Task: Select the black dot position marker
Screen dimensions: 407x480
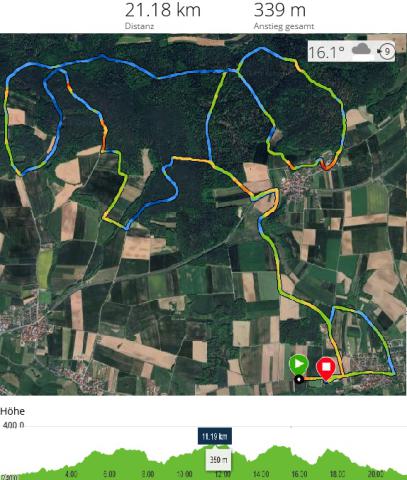Action: click(x=299, y=379)
